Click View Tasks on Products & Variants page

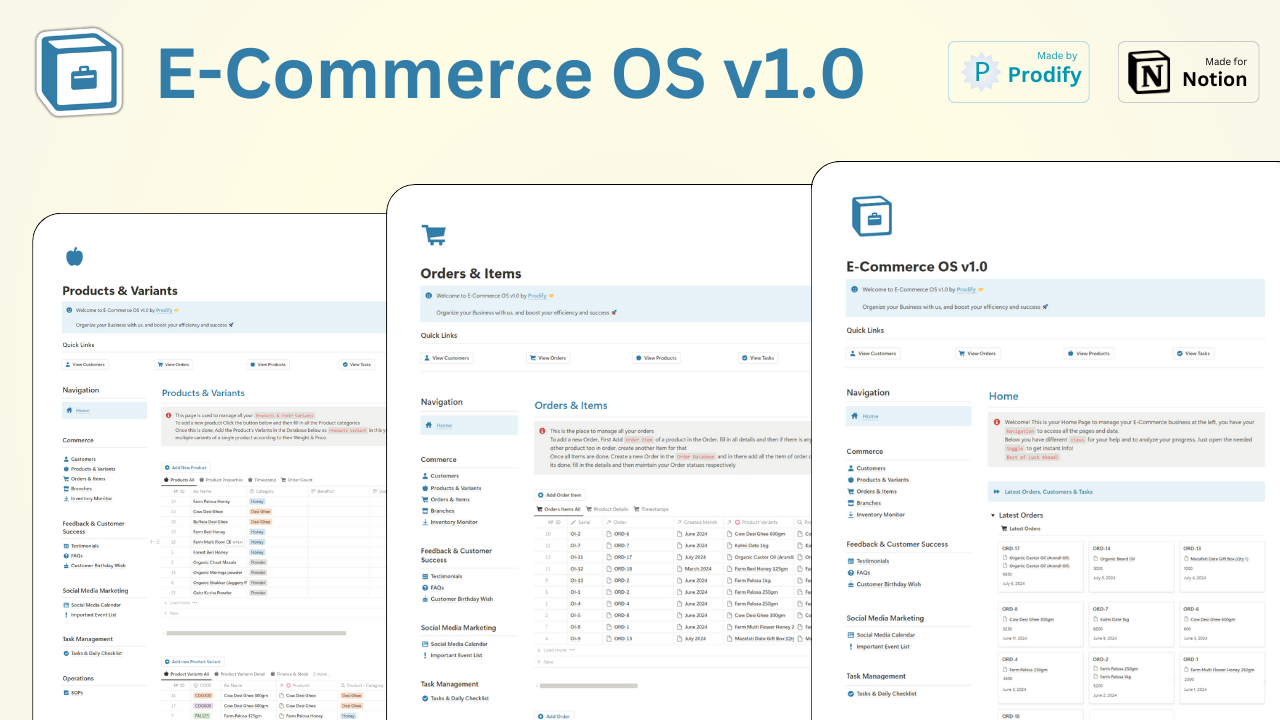point(356,364)
